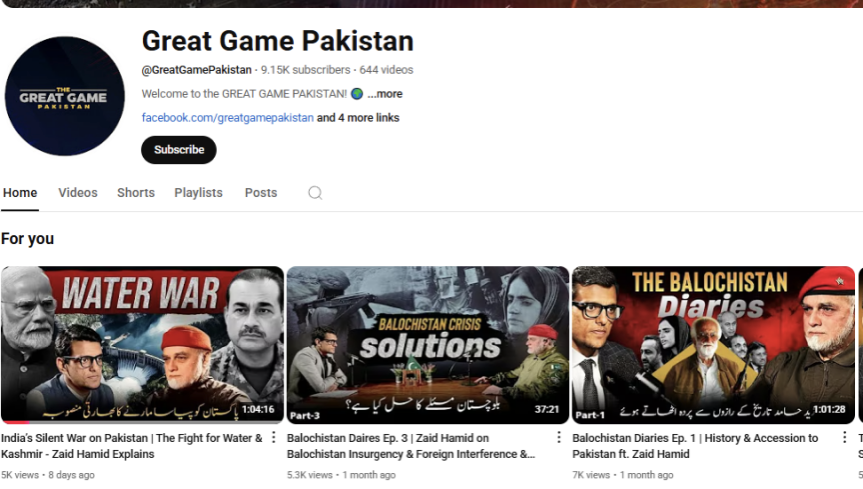The image size is (863, 489).
Task: Play the Water War video thumbnail
Action: 143,345
